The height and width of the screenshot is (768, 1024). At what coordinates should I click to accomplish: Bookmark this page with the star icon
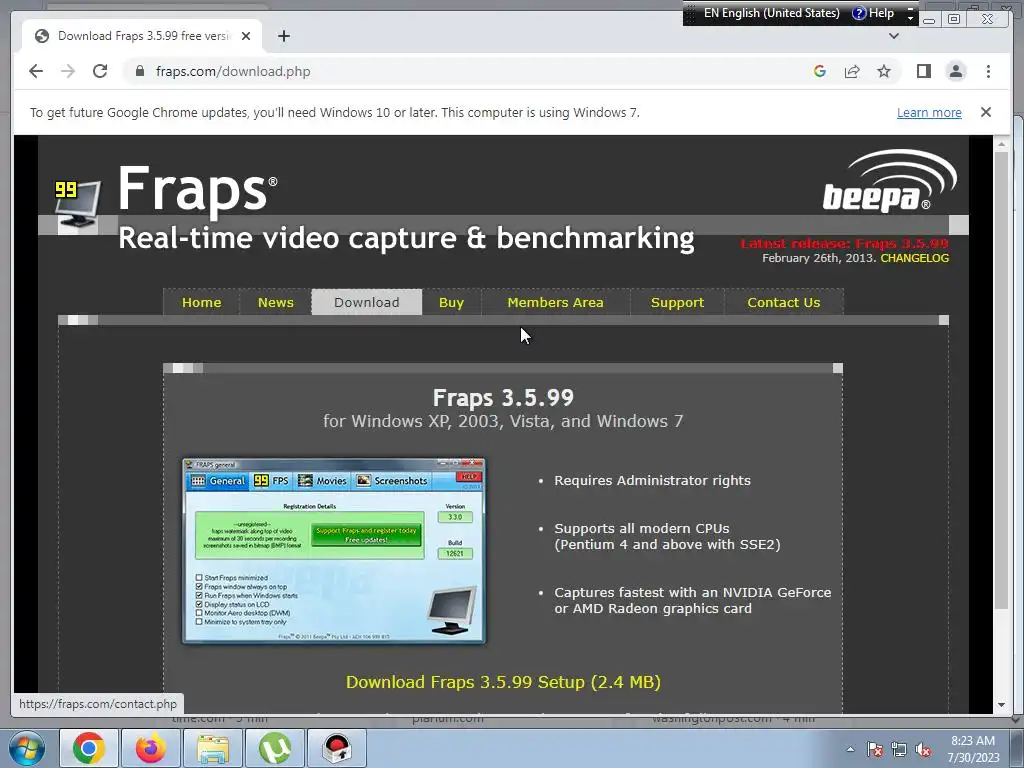pyautogui.click(x=884, y=71)
